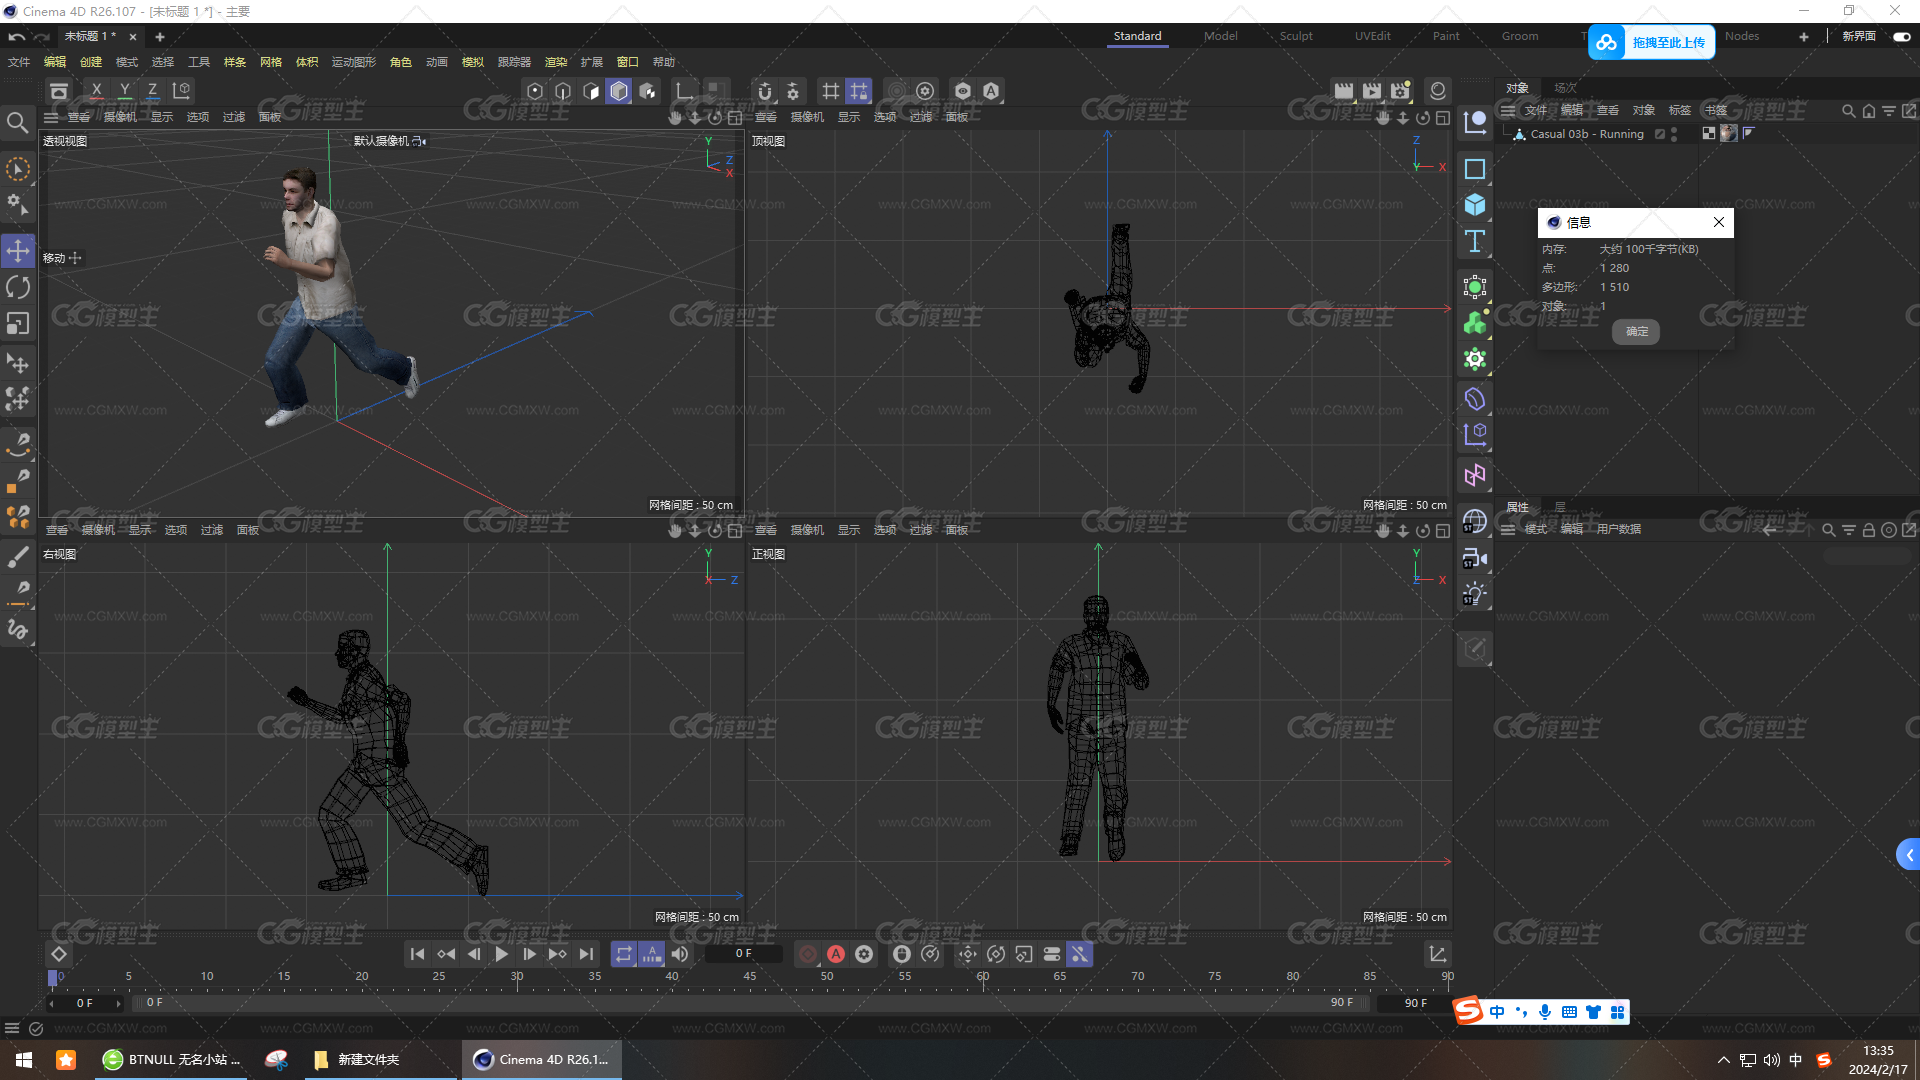The image size is (1920, 1080).
Task: Click the Text spline T icon
Action: pos(1475,241)
